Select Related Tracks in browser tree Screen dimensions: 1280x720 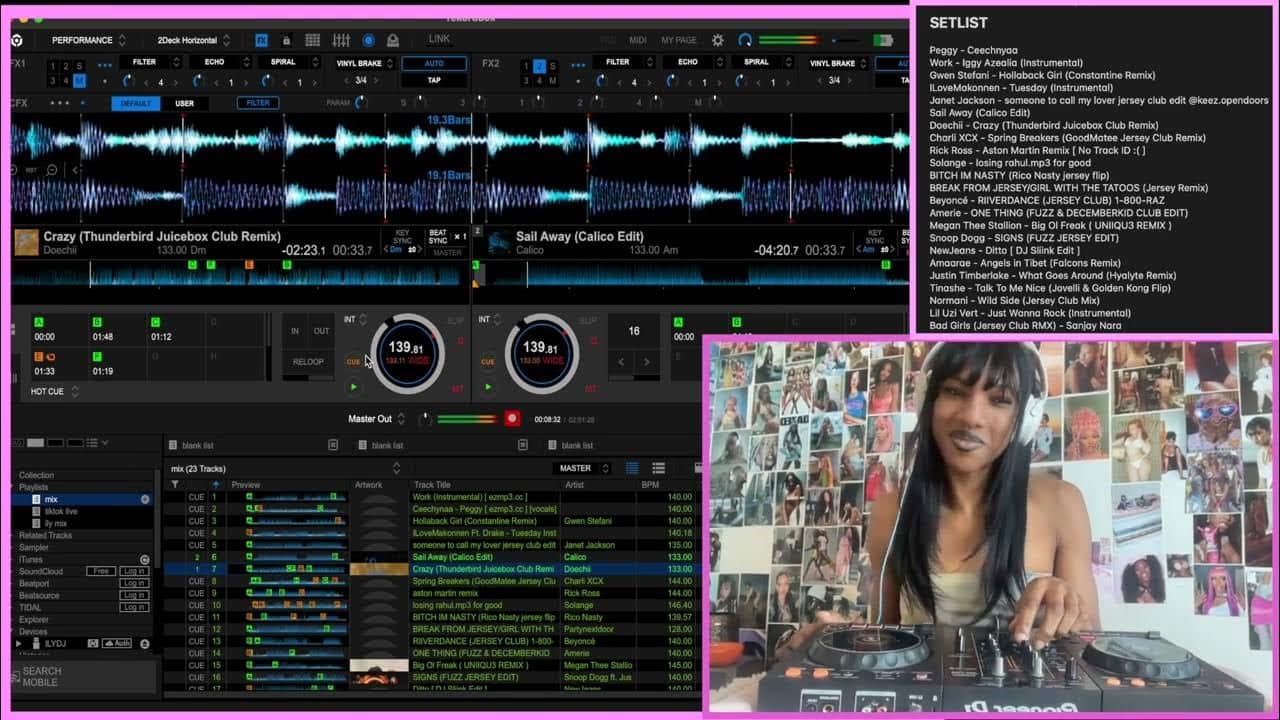46,535
